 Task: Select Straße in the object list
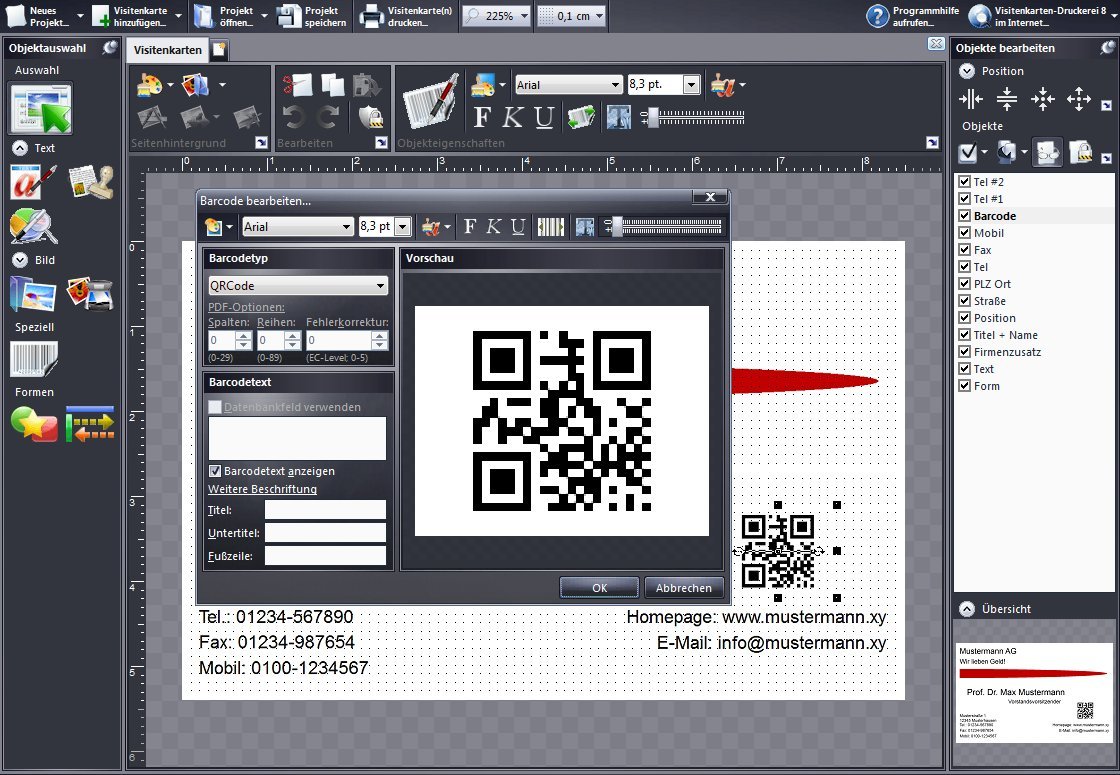[990, 301]
